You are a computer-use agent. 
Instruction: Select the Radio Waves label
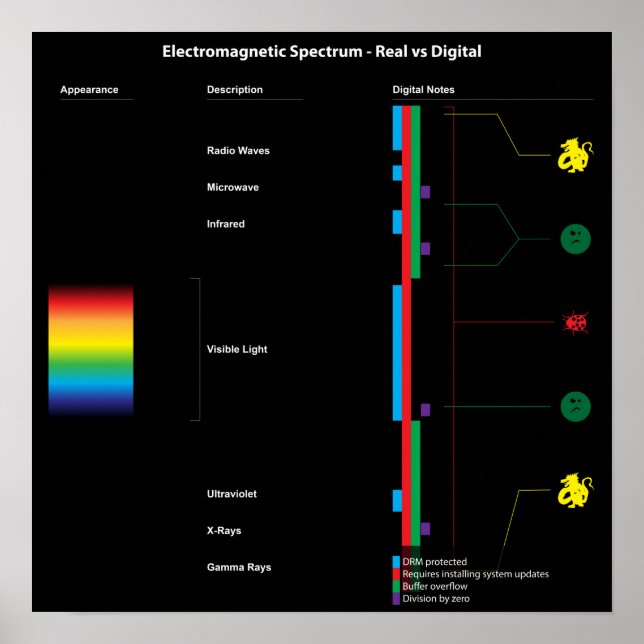coord(238,151)
